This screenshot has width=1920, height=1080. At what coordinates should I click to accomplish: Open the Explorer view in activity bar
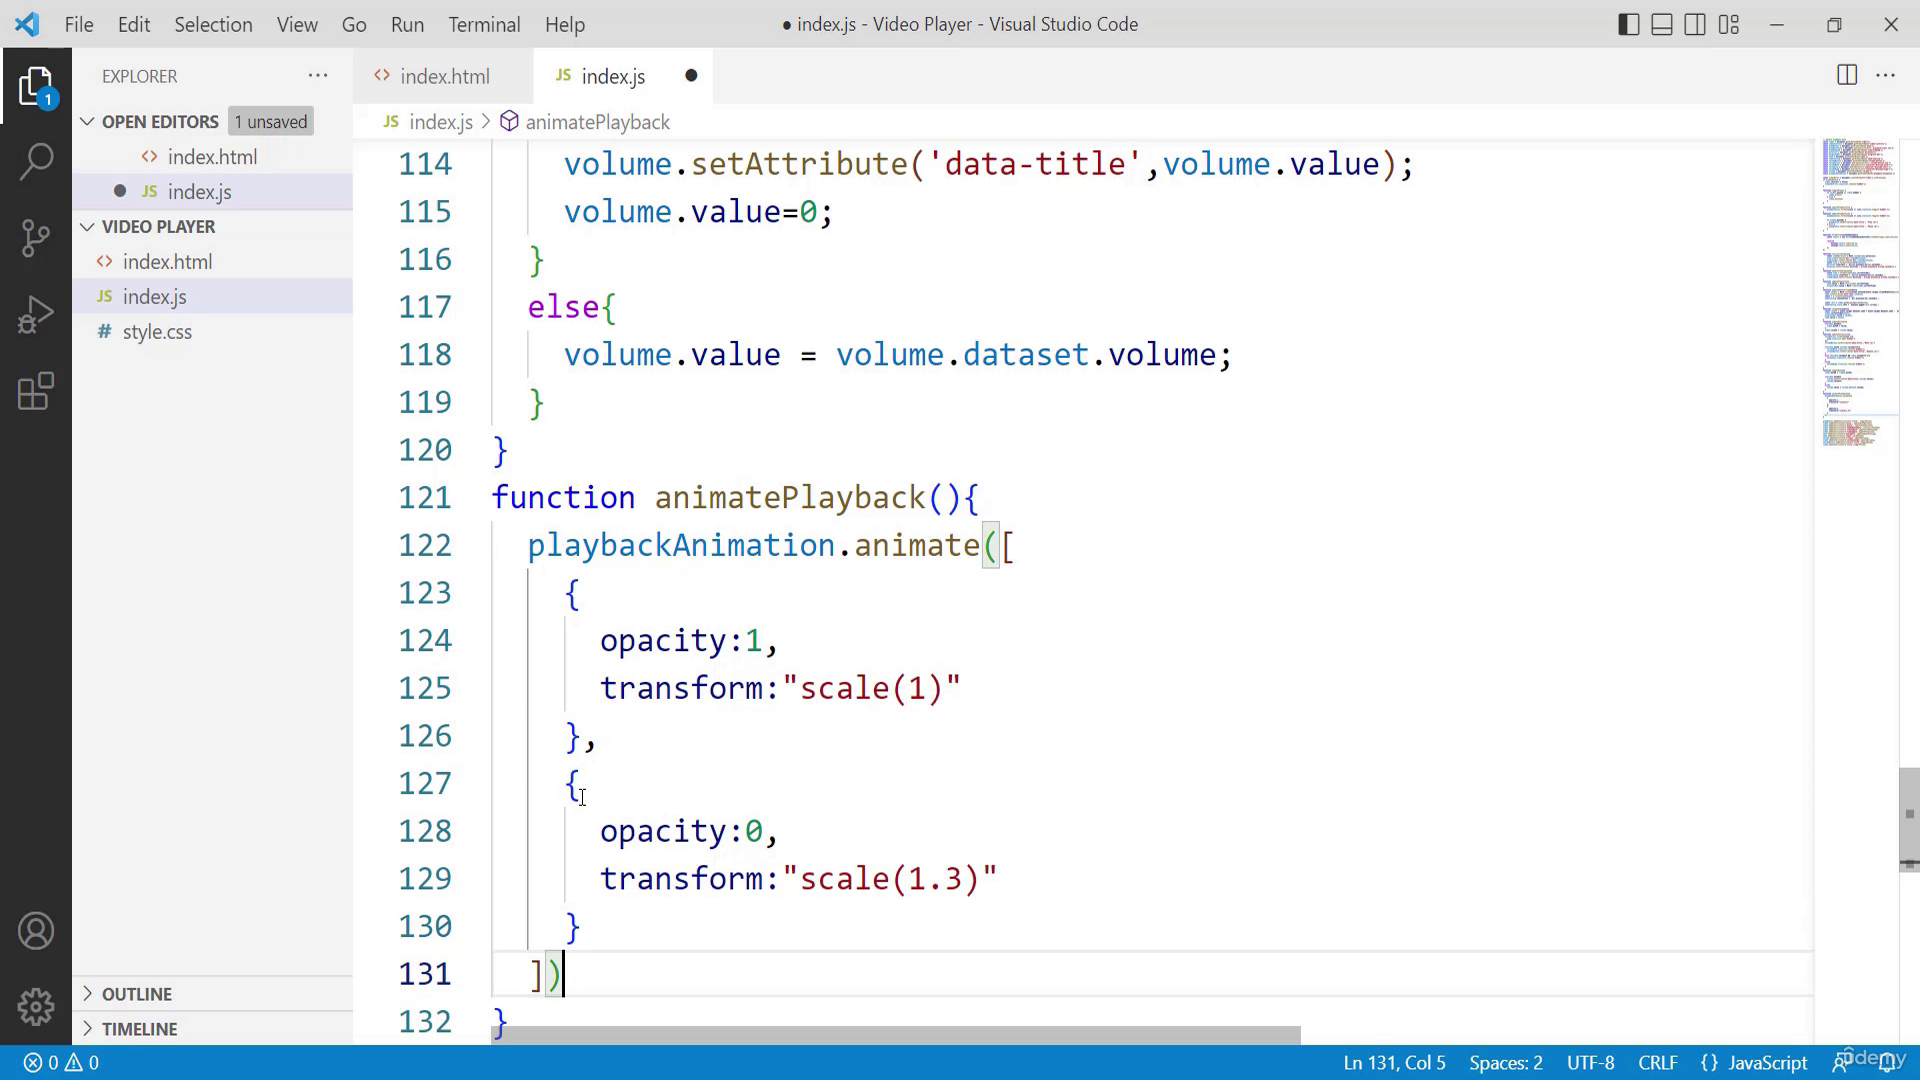point(36,87)
